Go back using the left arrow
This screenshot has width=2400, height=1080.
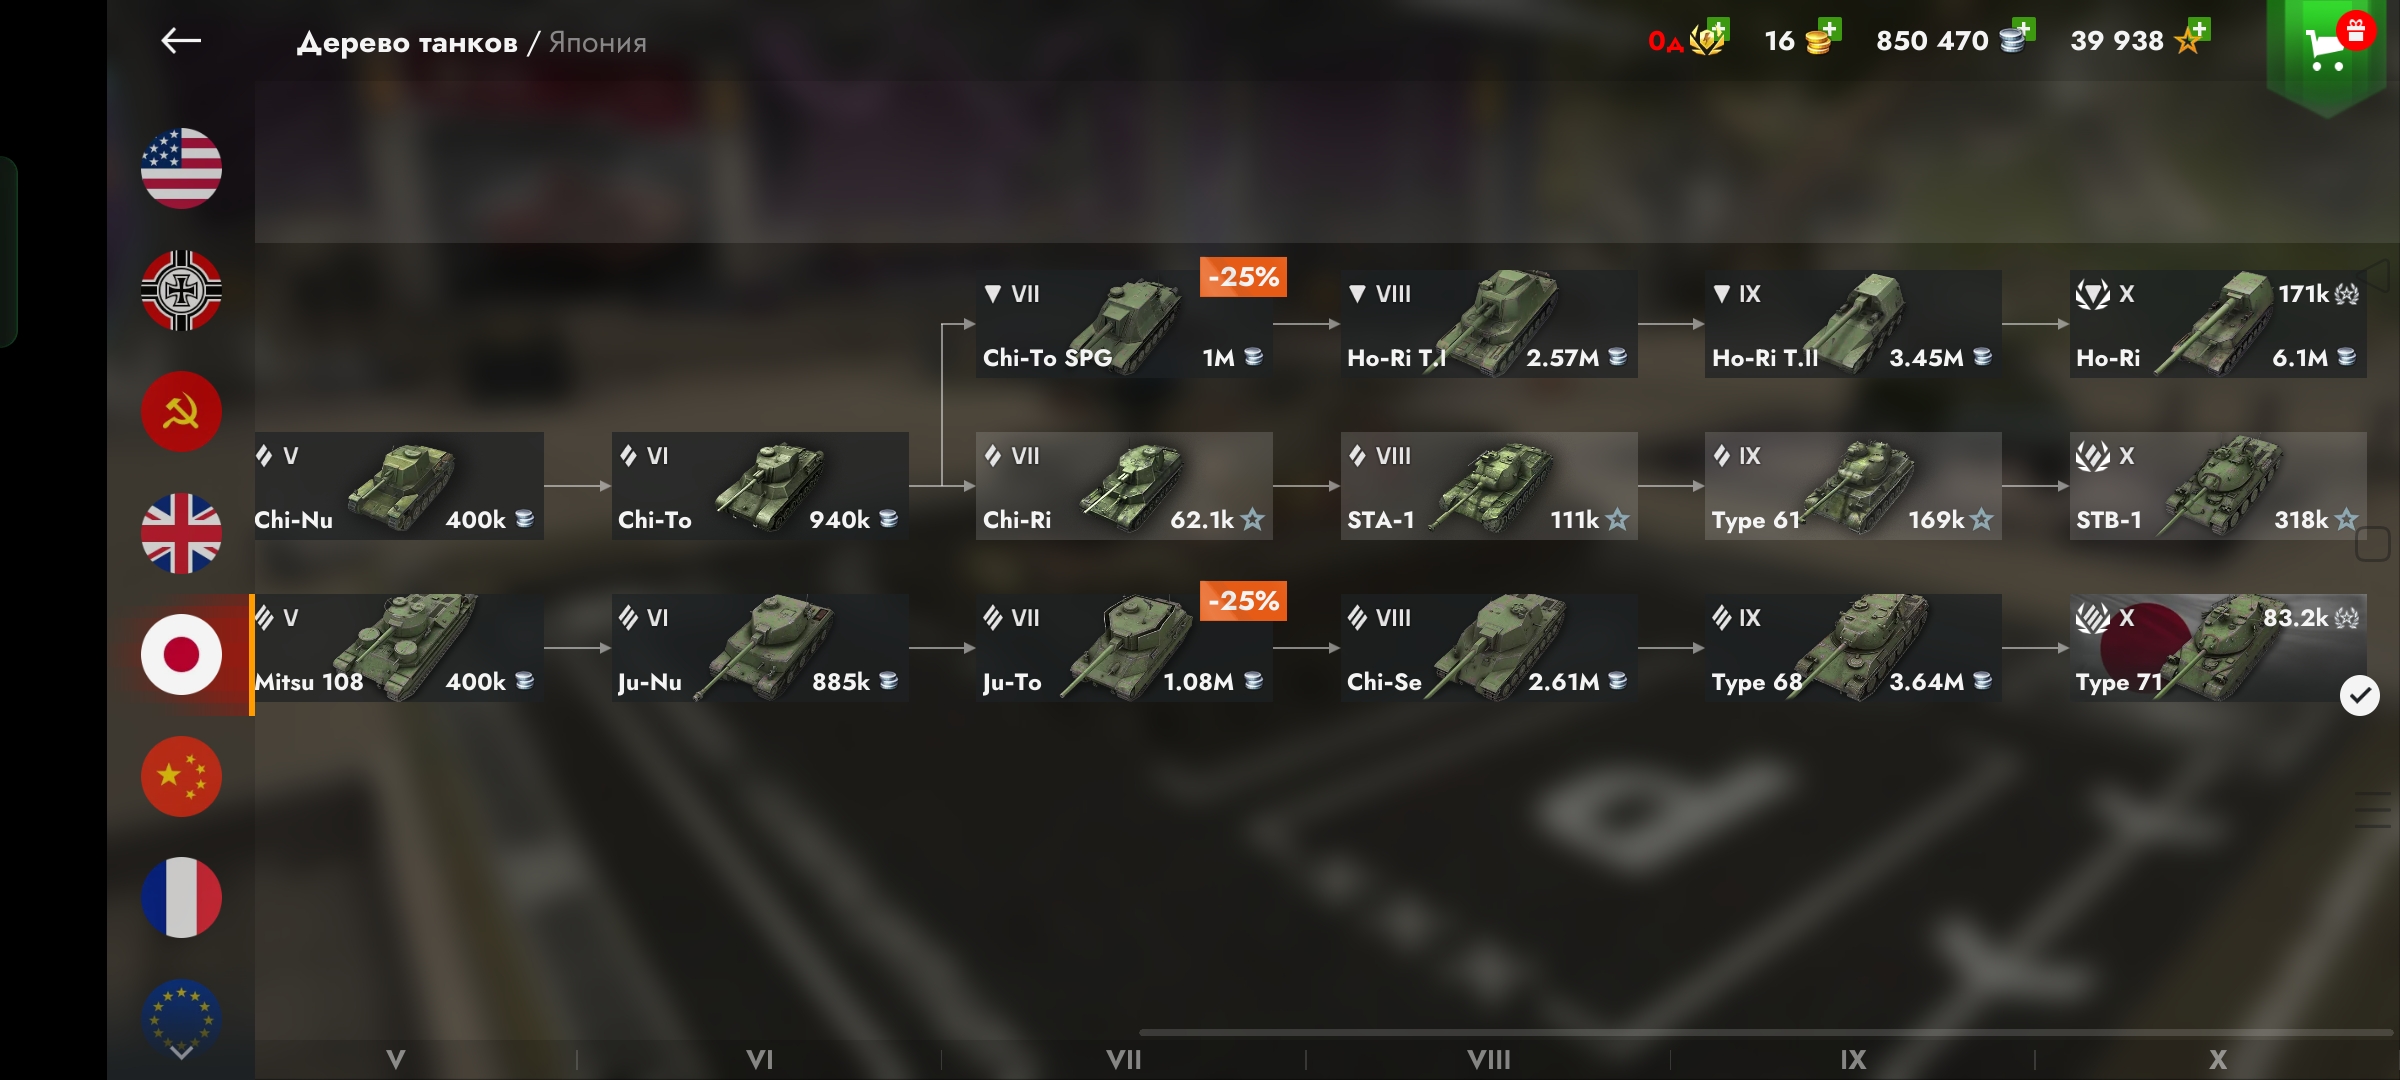coord(181,40)
